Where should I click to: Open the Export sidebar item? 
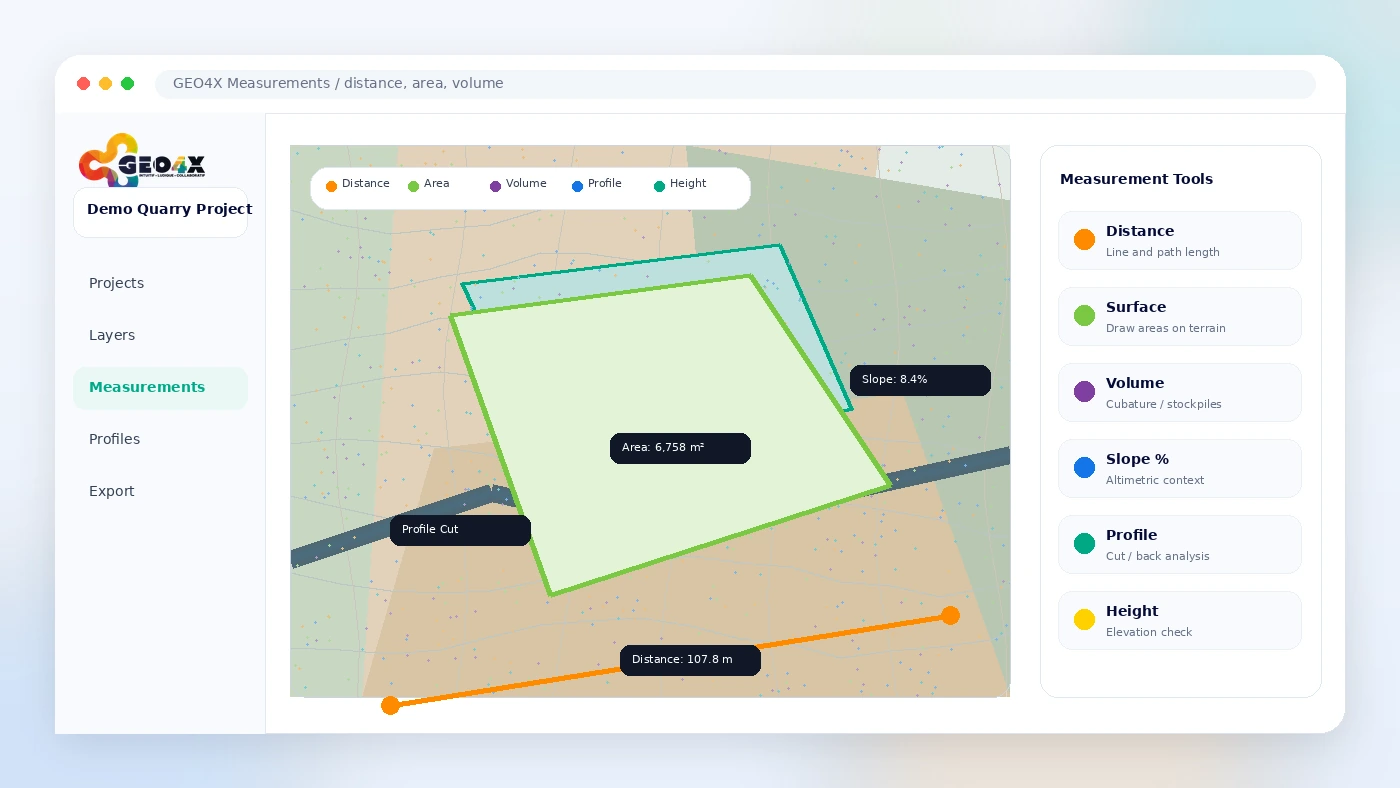tap(160, 491)
